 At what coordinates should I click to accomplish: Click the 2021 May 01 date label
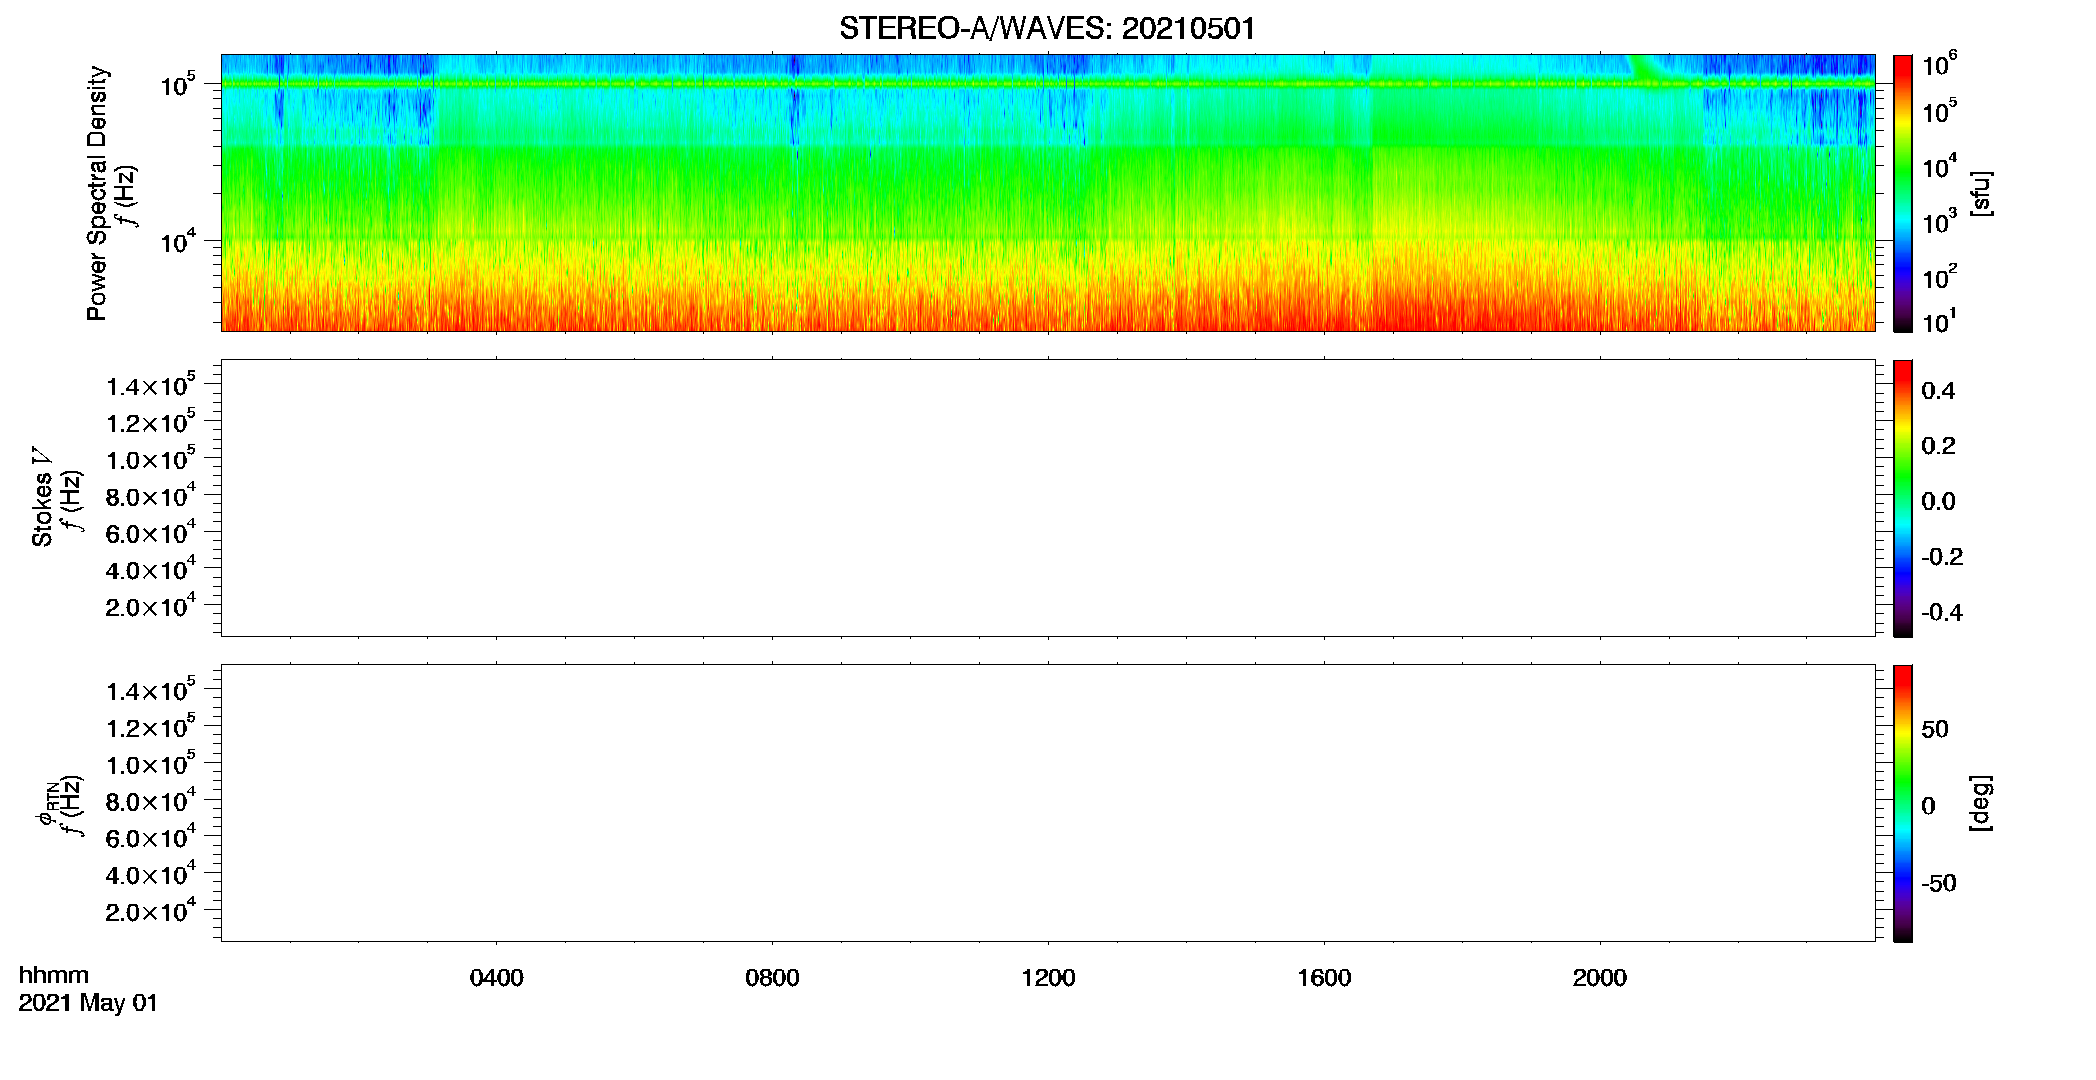[x=88, y=1003]
